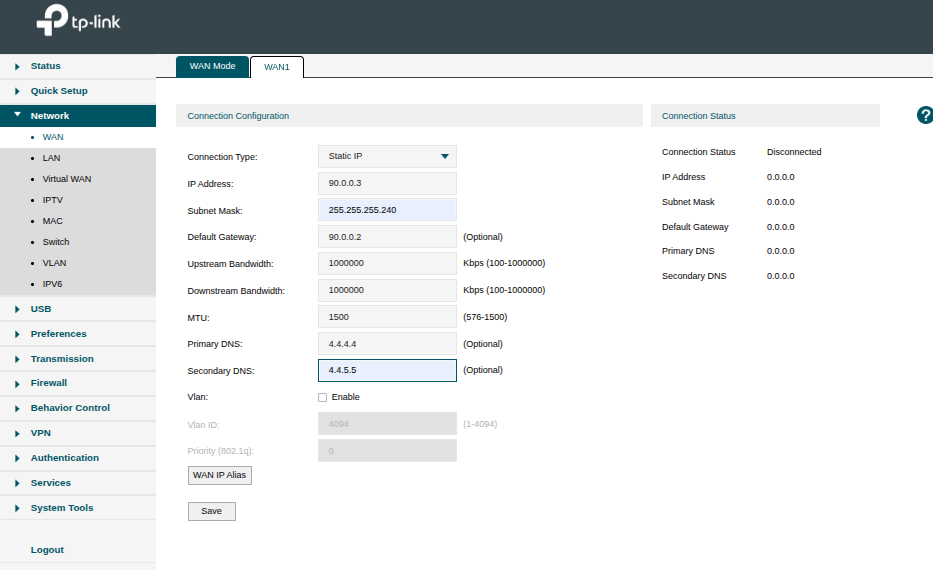This screenshot has height=570, width=933.
Task: Open the IPTV submenu item
Action: pos(52,200)
